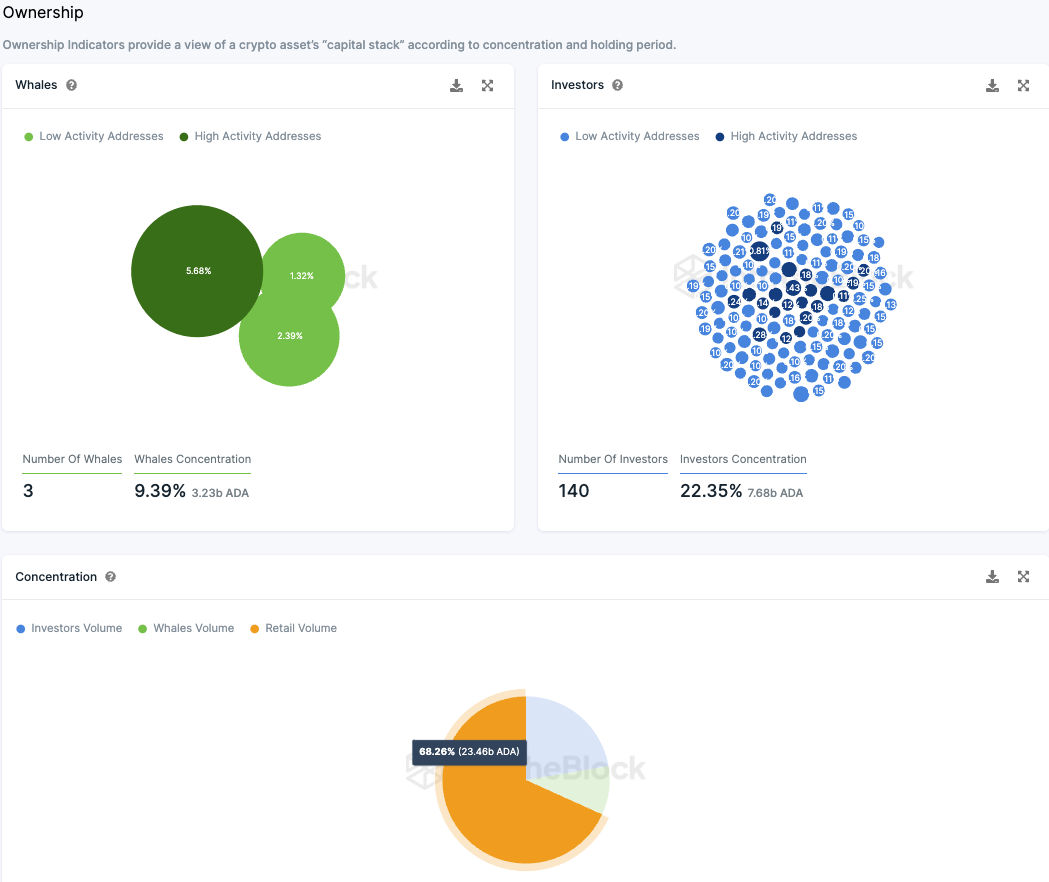Screen dimensions: 1049x882
Task: Toggle High Activity Addresses in Whales legend
Action: point(250,137)
